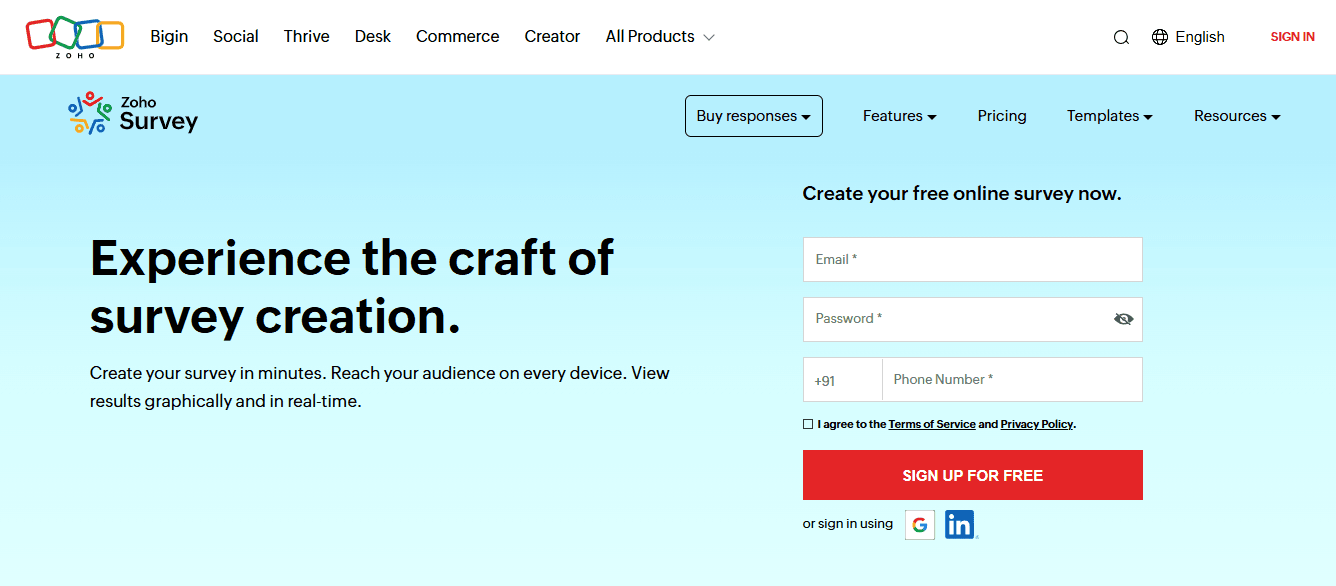Expand the Resources menu
This screenshot has height=586, width=1336.
(1237, 116)
